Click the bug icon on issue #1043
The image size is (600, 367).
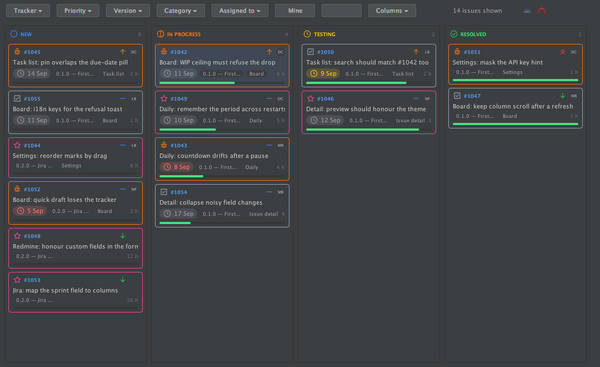[164, 145]
